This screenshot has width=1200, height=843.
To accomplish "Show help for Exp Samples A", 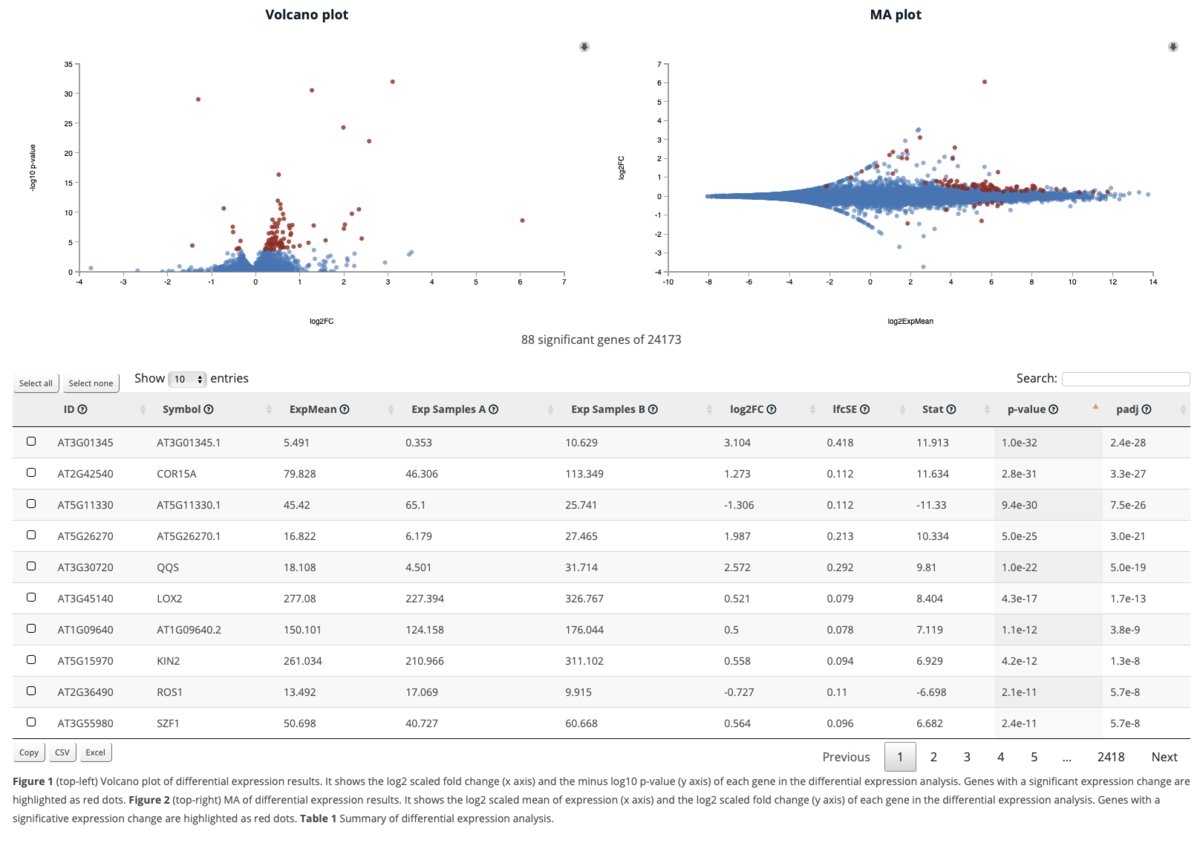I will coord(494,410).
